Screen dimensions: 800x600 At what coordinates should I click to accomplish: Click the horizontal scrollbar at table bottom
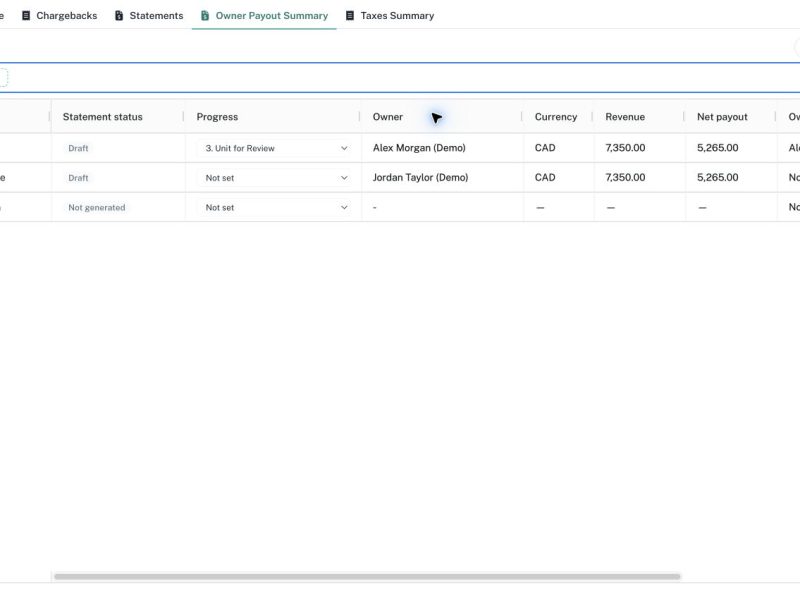point(367,577)
